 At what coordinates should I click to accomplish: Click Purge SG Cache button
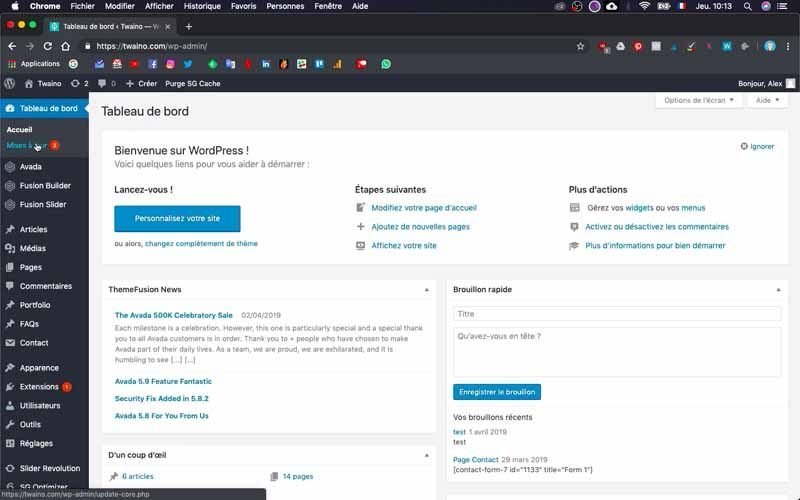[x=193, y=83]
